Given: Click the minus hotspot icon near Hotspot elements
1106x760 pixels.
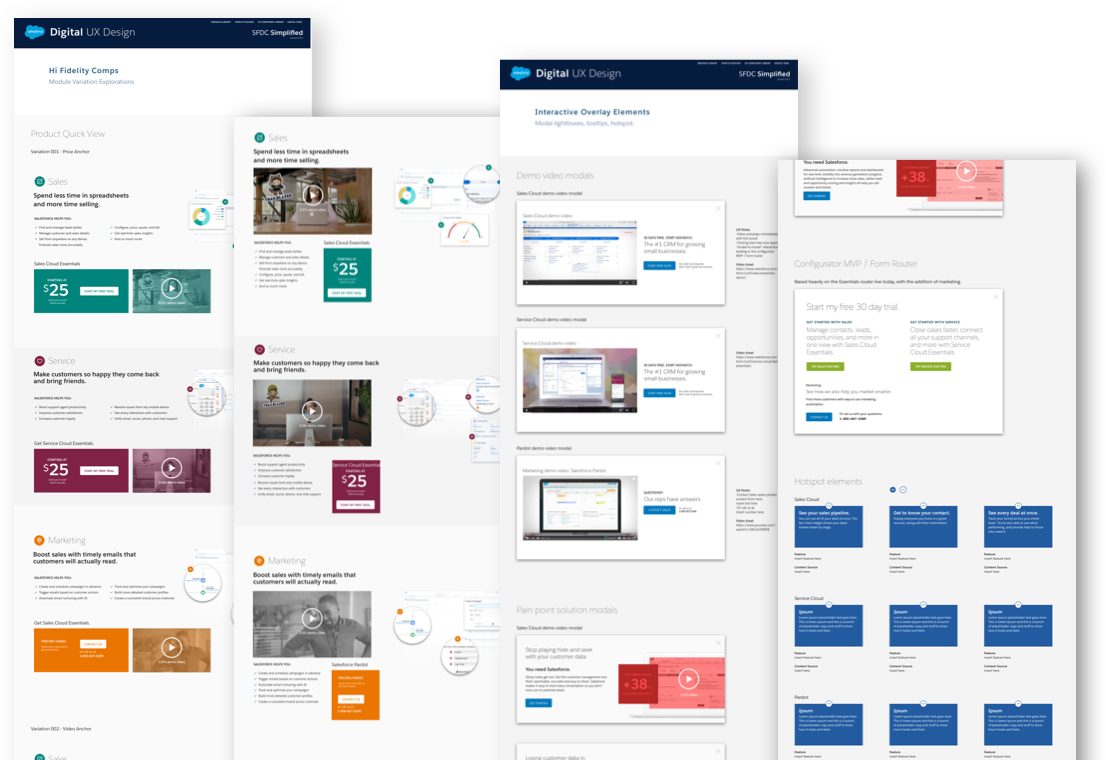Looking at the screenshot, I should (903, 489).
